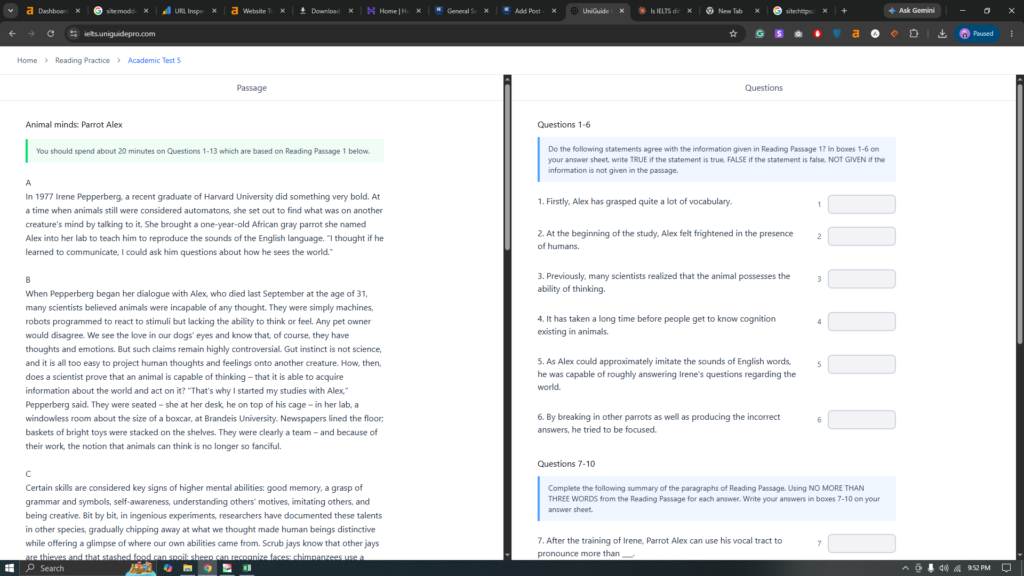Click the answer box for question 7
Viewport: 1024px width, 576px height.
(861, 543)
